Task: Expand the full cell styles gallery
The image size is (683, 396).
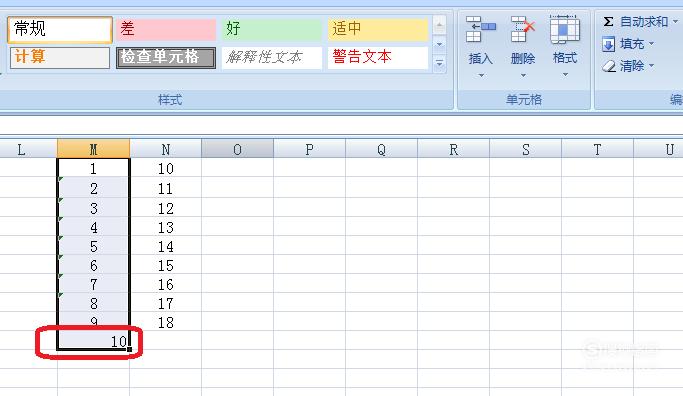Action: (440, 64)
